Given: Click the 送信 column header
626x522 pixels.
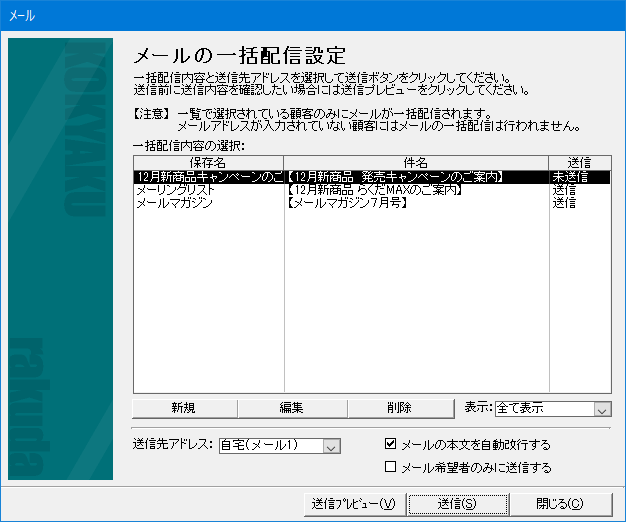Looking at the screenshot, I should click(579, 162).
